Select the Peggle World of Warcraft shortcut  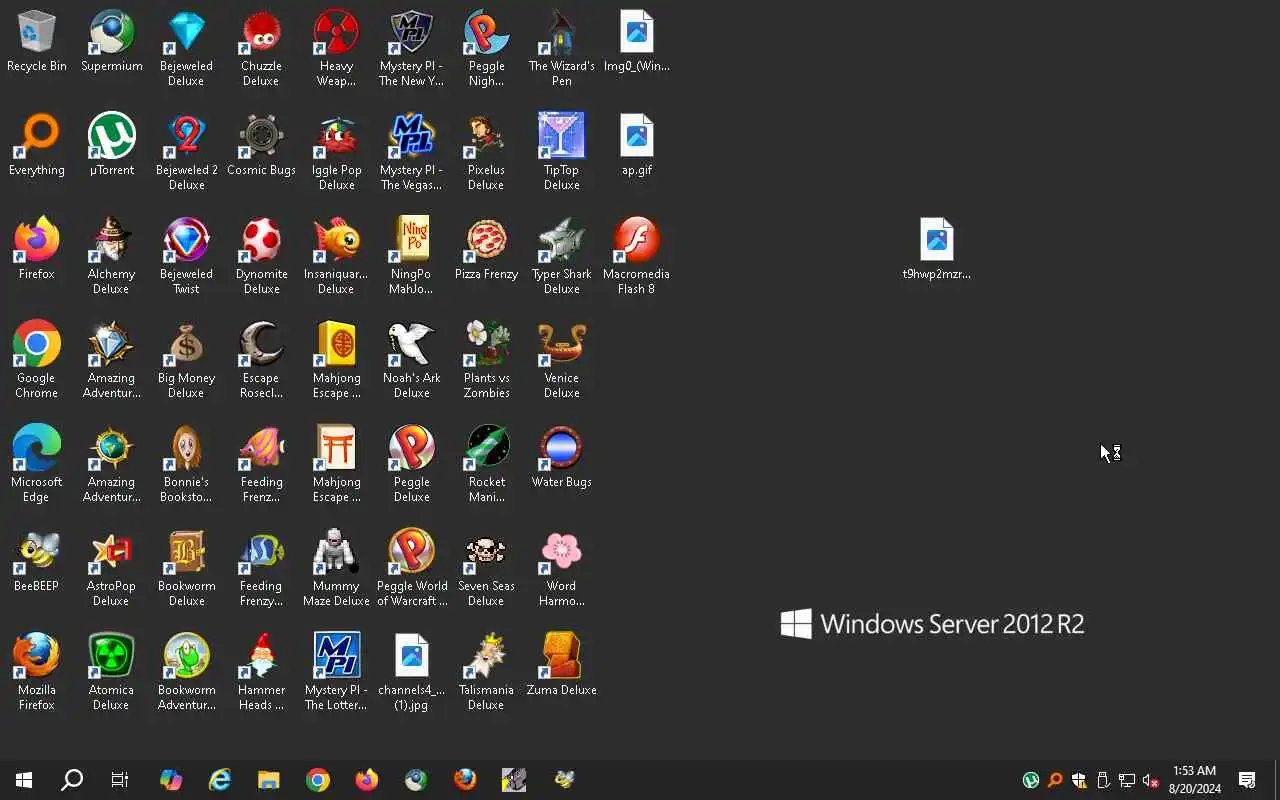[x=411, y=569]
